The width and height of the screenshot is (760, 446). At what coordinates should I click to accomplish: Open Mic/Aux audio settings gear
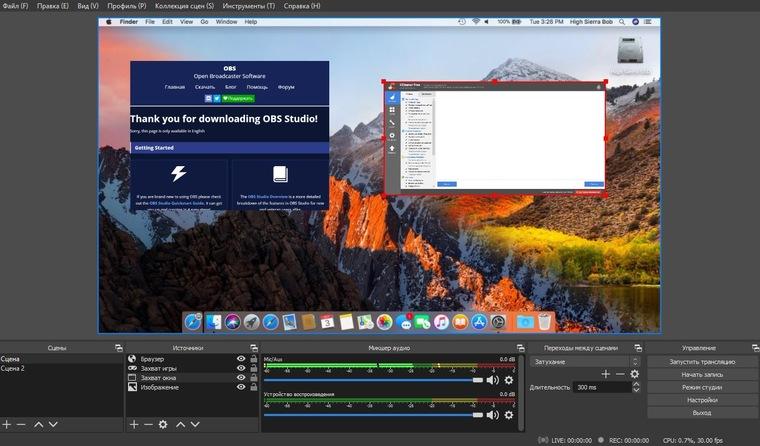(x=508, y=380)
